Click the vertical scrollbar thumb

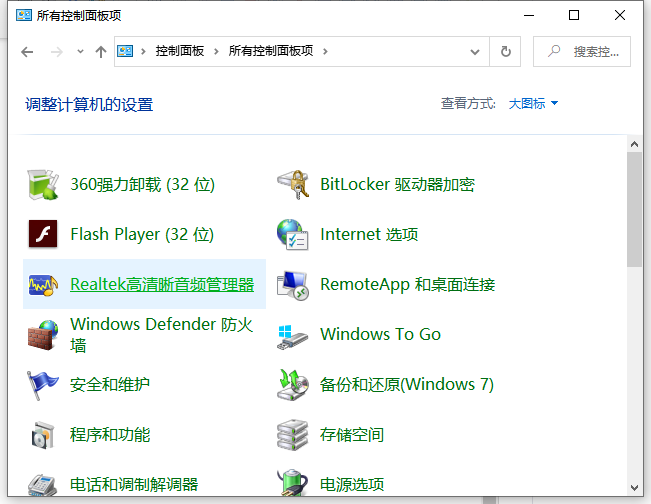click(x=634, y=210)
